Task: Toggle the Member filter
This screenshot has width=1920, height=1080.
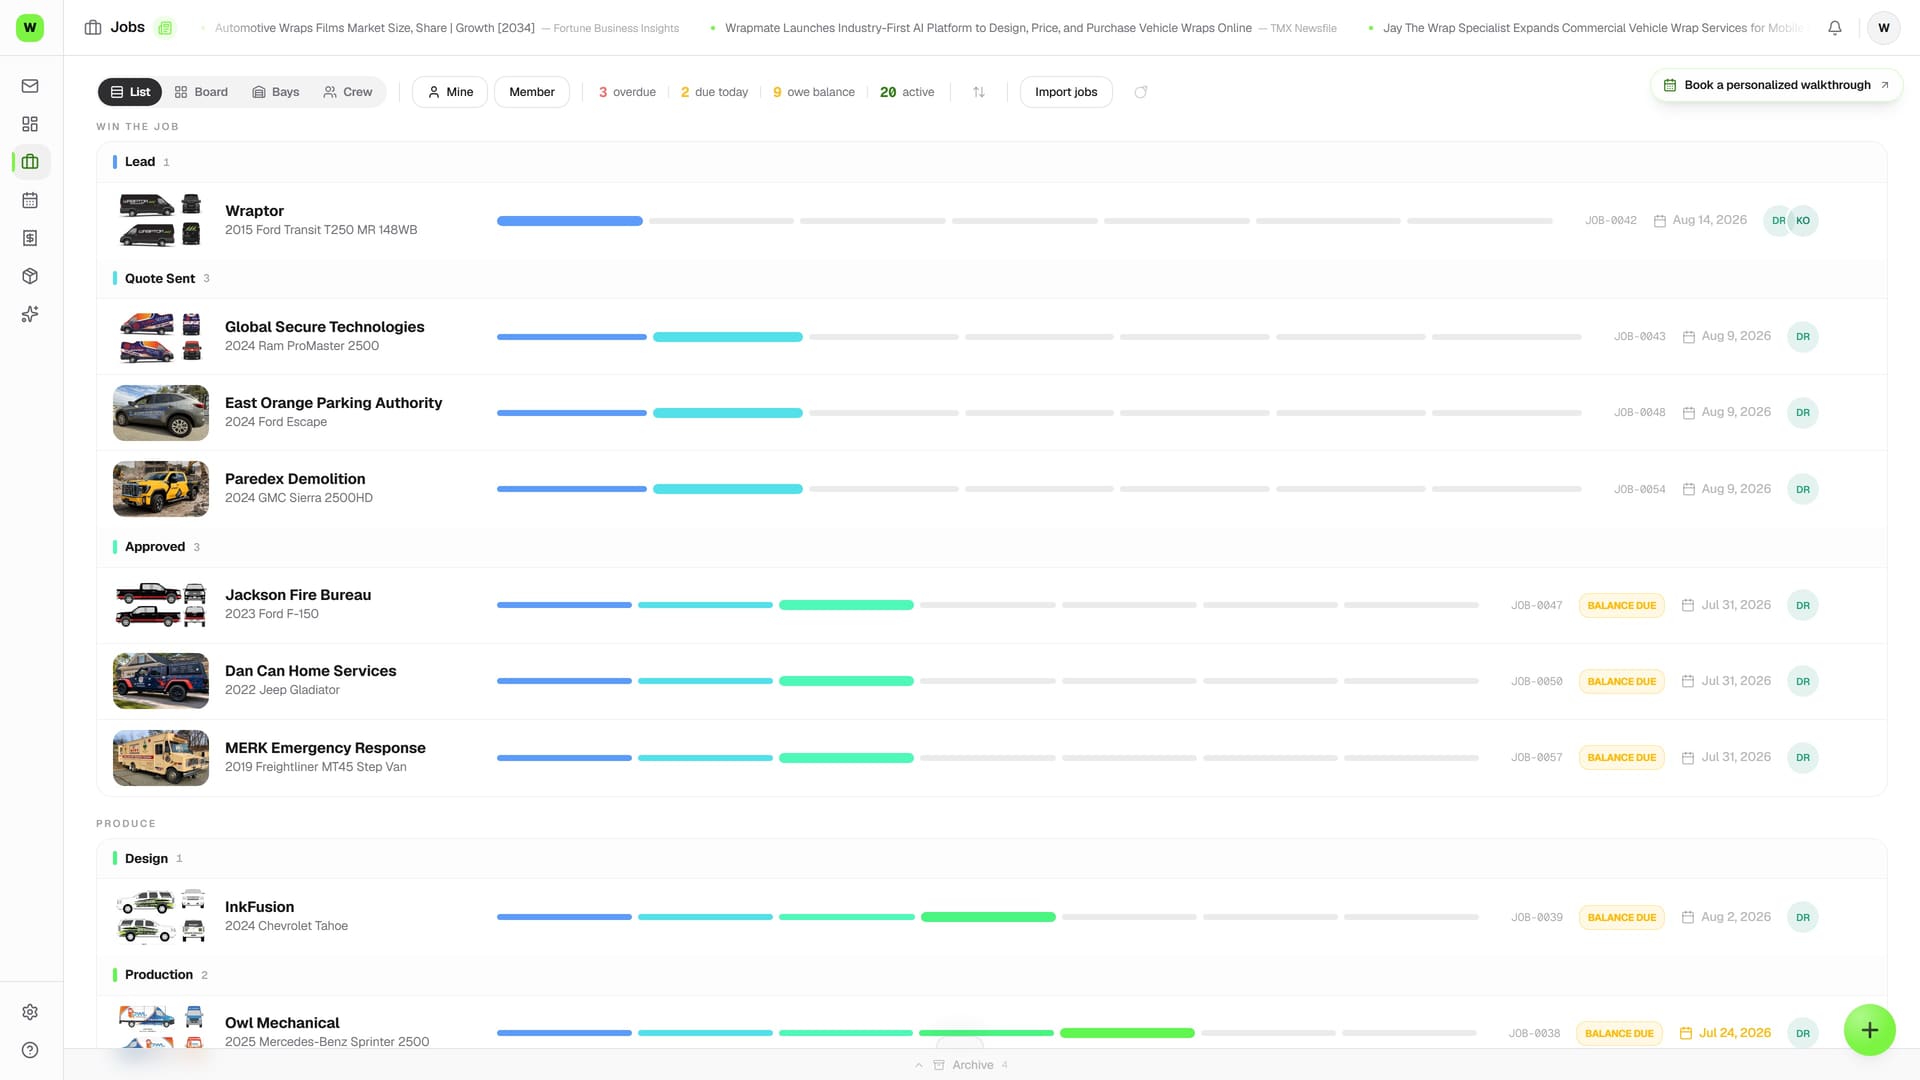Action: (532, 92)
